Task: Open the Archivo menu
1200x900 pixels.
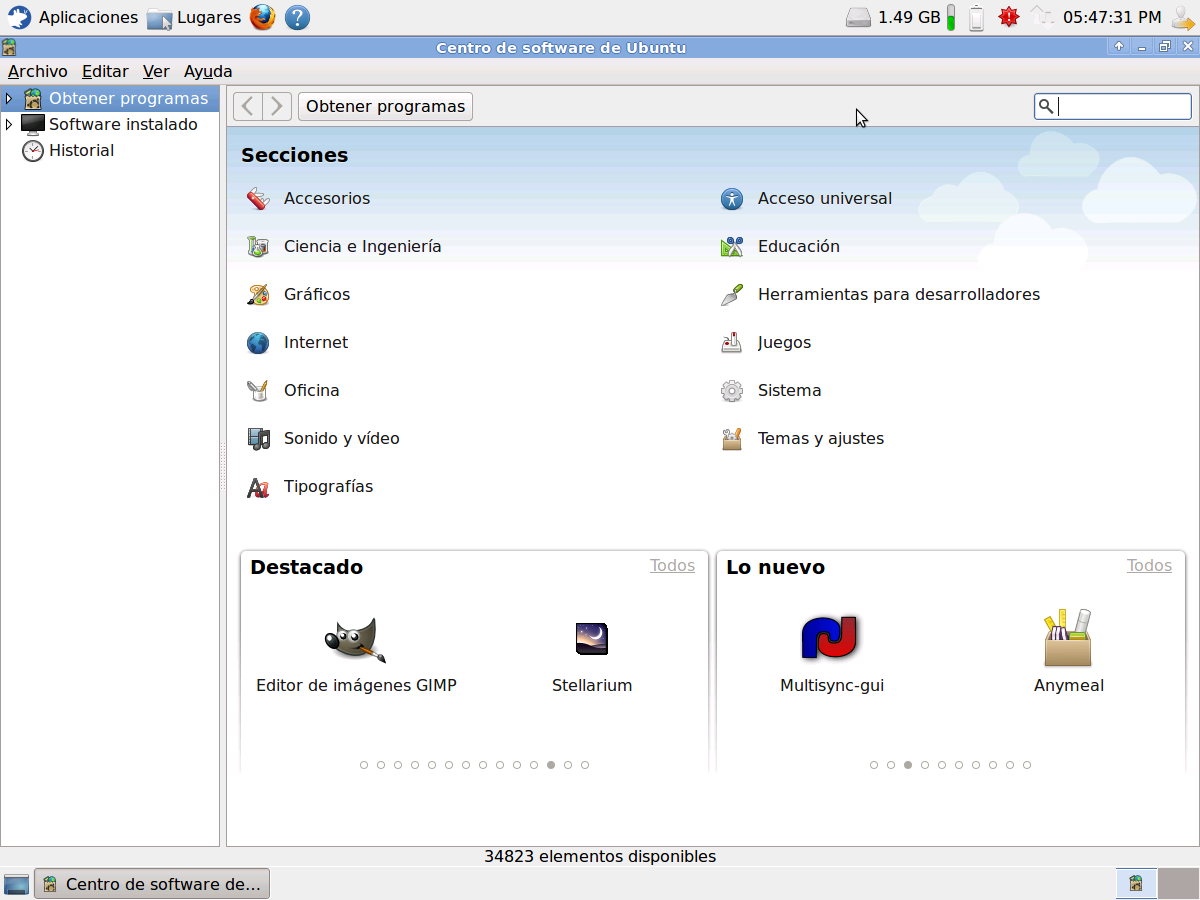Action: 38,71
